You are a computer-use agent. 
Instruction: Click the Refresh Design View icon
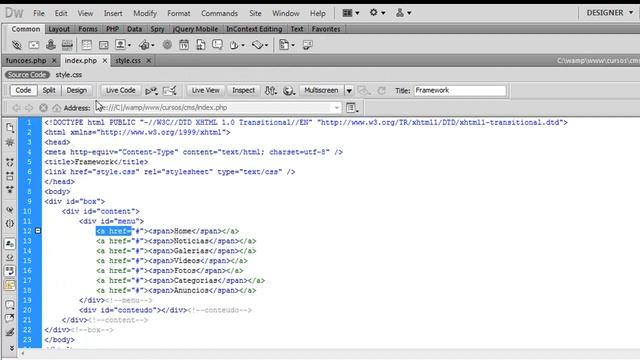382,91
